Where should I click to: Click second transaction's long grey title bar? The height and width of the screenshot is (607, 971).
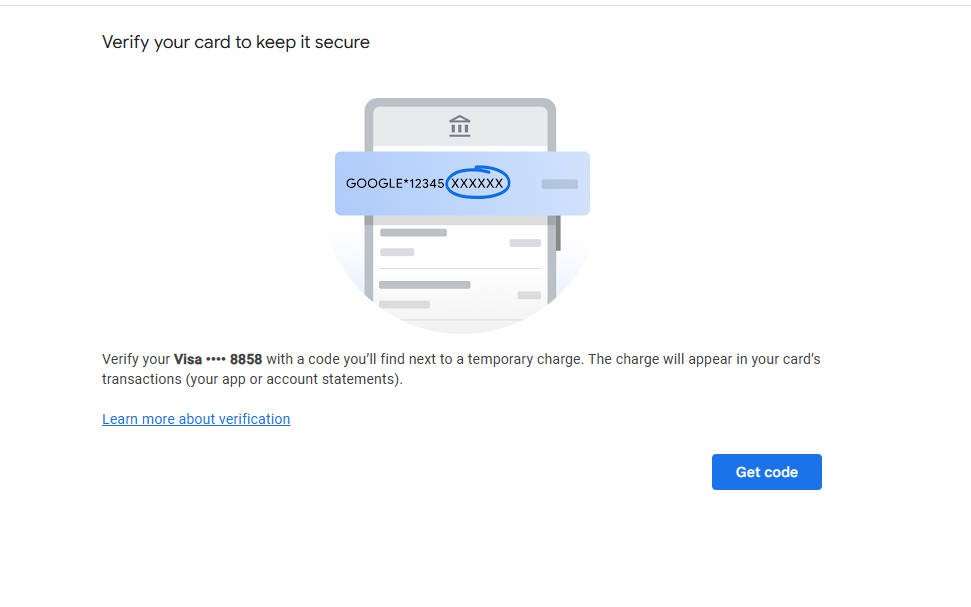tap(424, 285)
